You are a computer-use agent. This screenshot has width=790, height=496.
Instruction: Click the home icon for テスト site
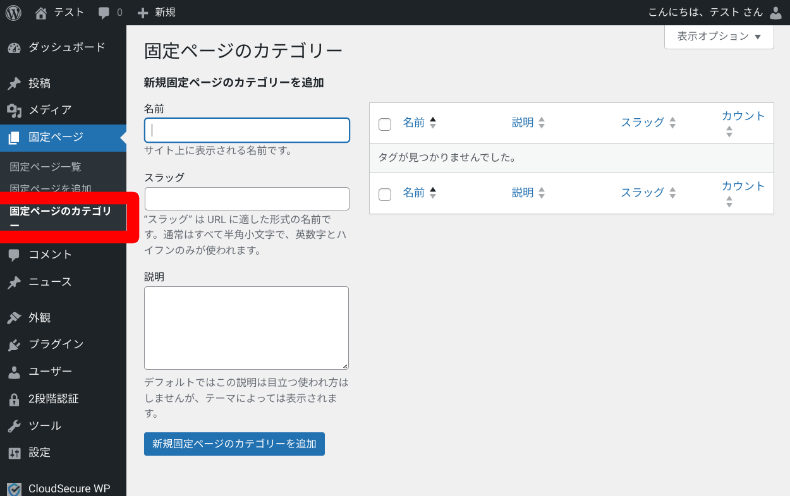(x=41, y=13)
